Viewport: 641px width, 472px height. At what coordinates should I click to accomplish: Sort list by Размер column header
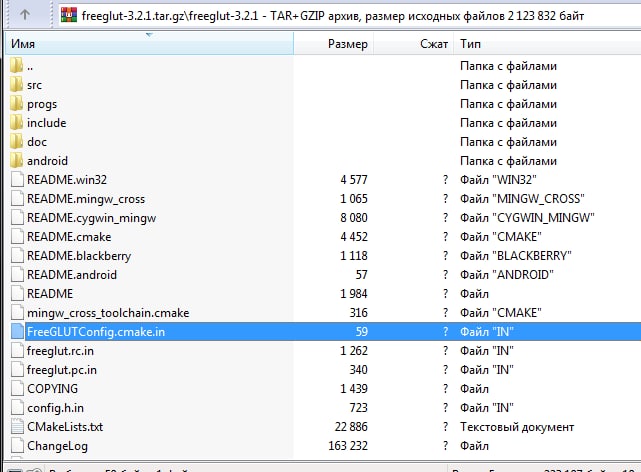[334, 44]
